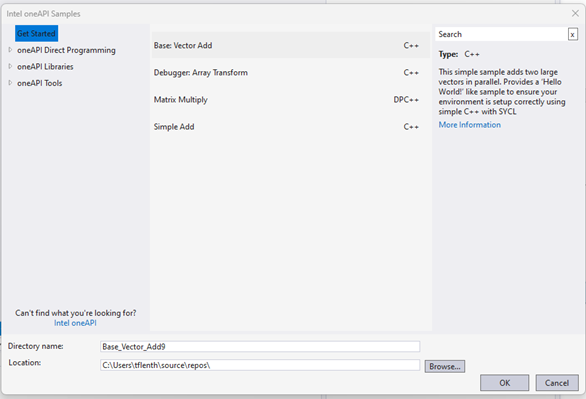Choose the Debugger: Array Transform sample
The width and height of the screenshot is (586, 399).
[x=290, y=72]
